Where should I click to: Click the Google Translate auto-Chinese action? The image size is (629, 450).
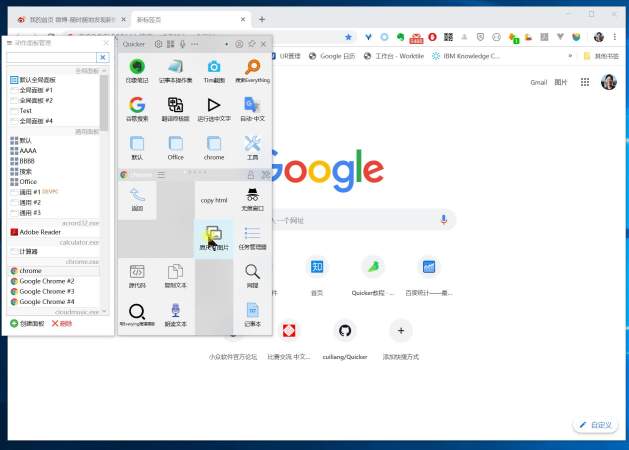pos(252,109)
